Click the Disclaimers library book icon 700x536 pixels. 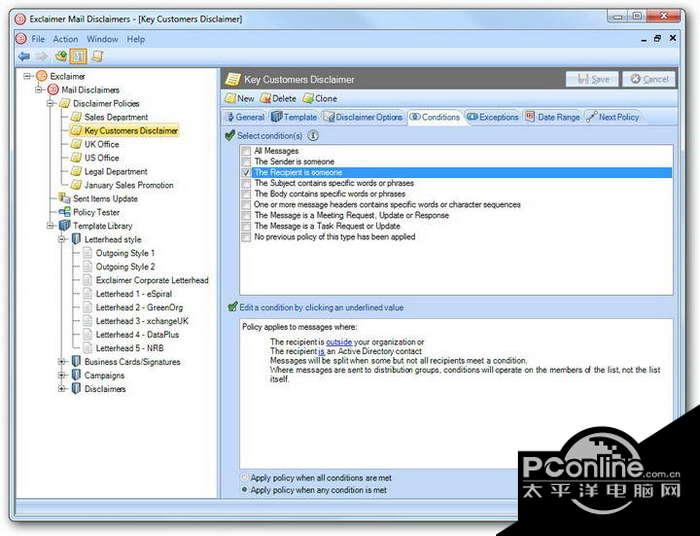(76, 389)
